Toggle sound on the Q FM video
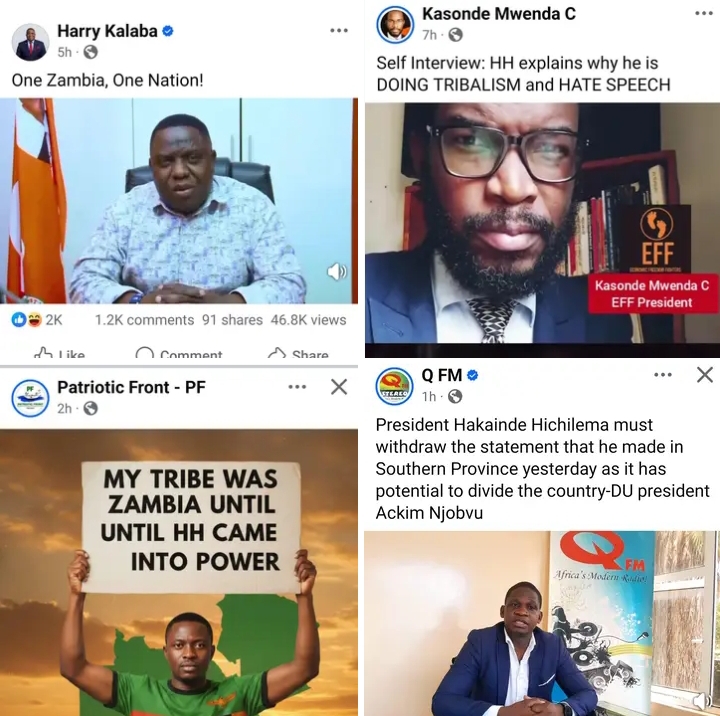 [701, 701]
